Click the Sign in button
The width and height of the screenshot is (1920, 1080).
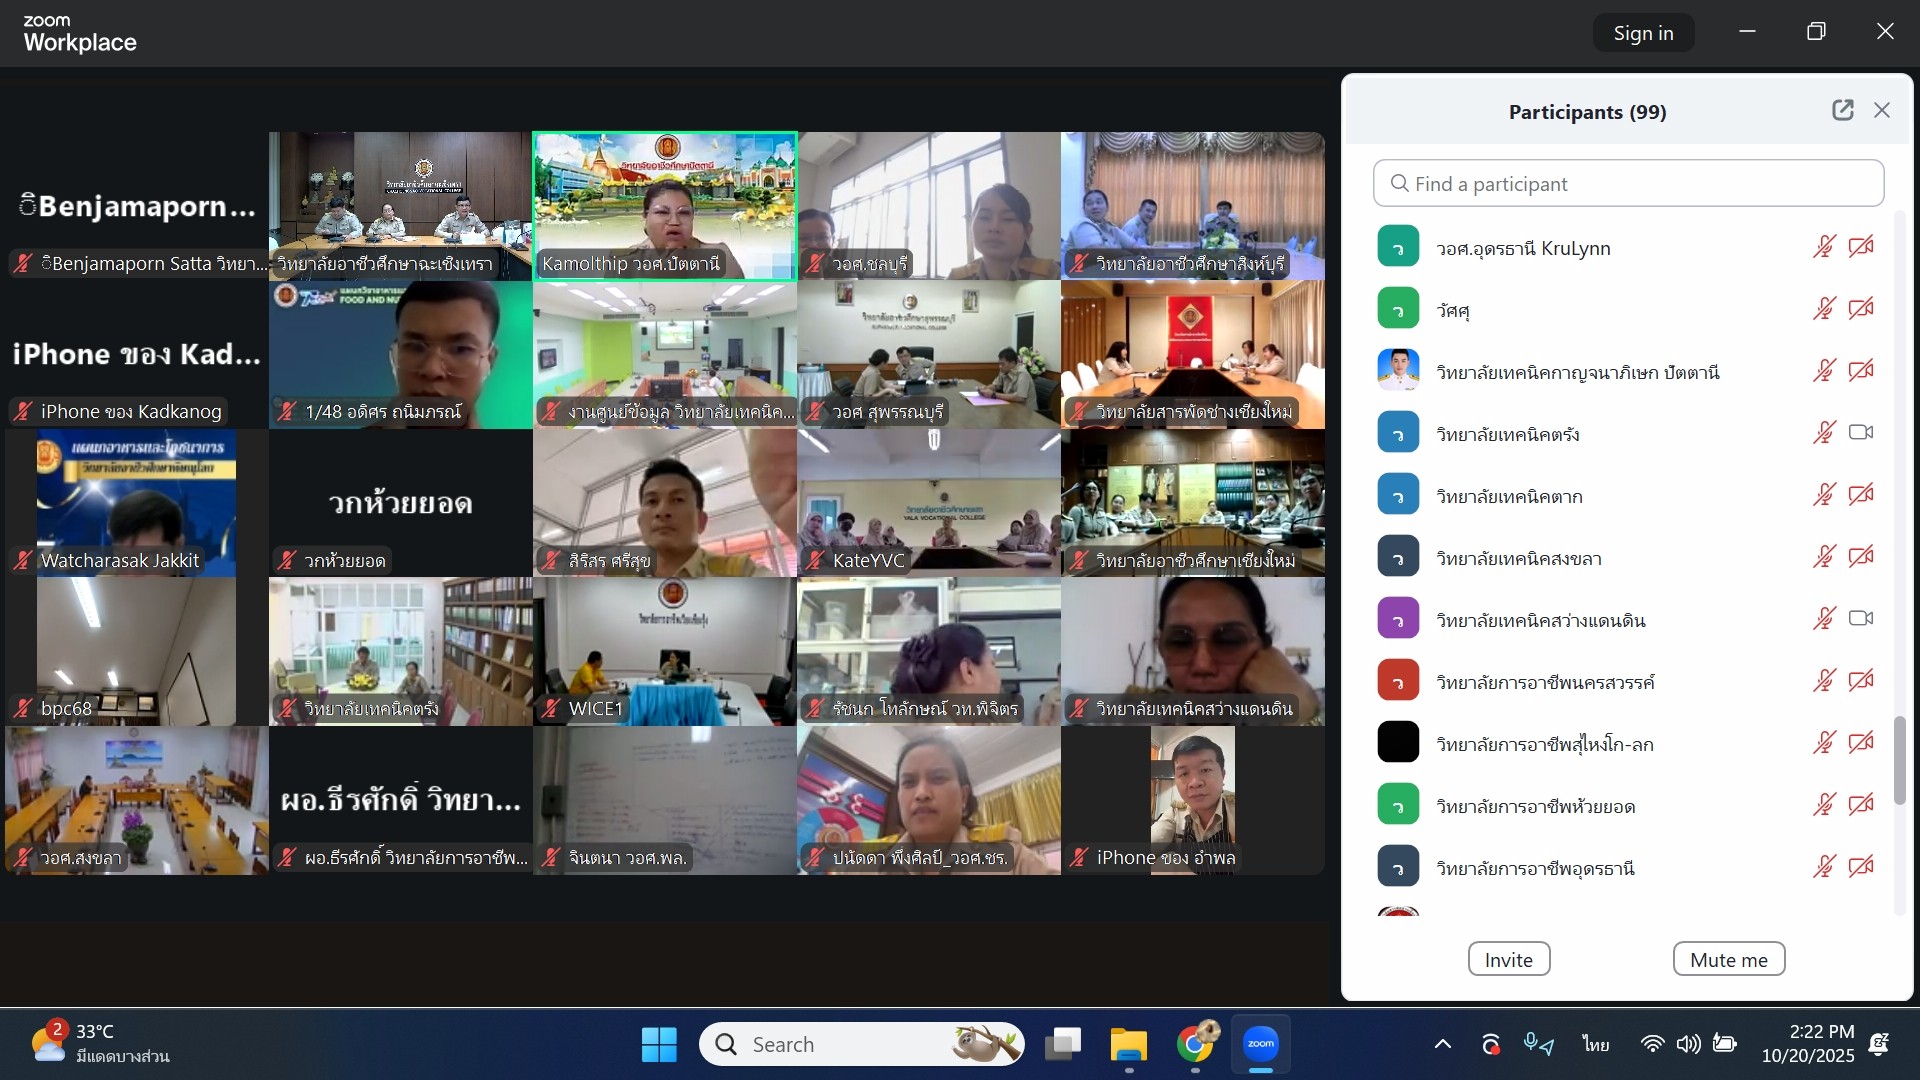coord(1643,33)
